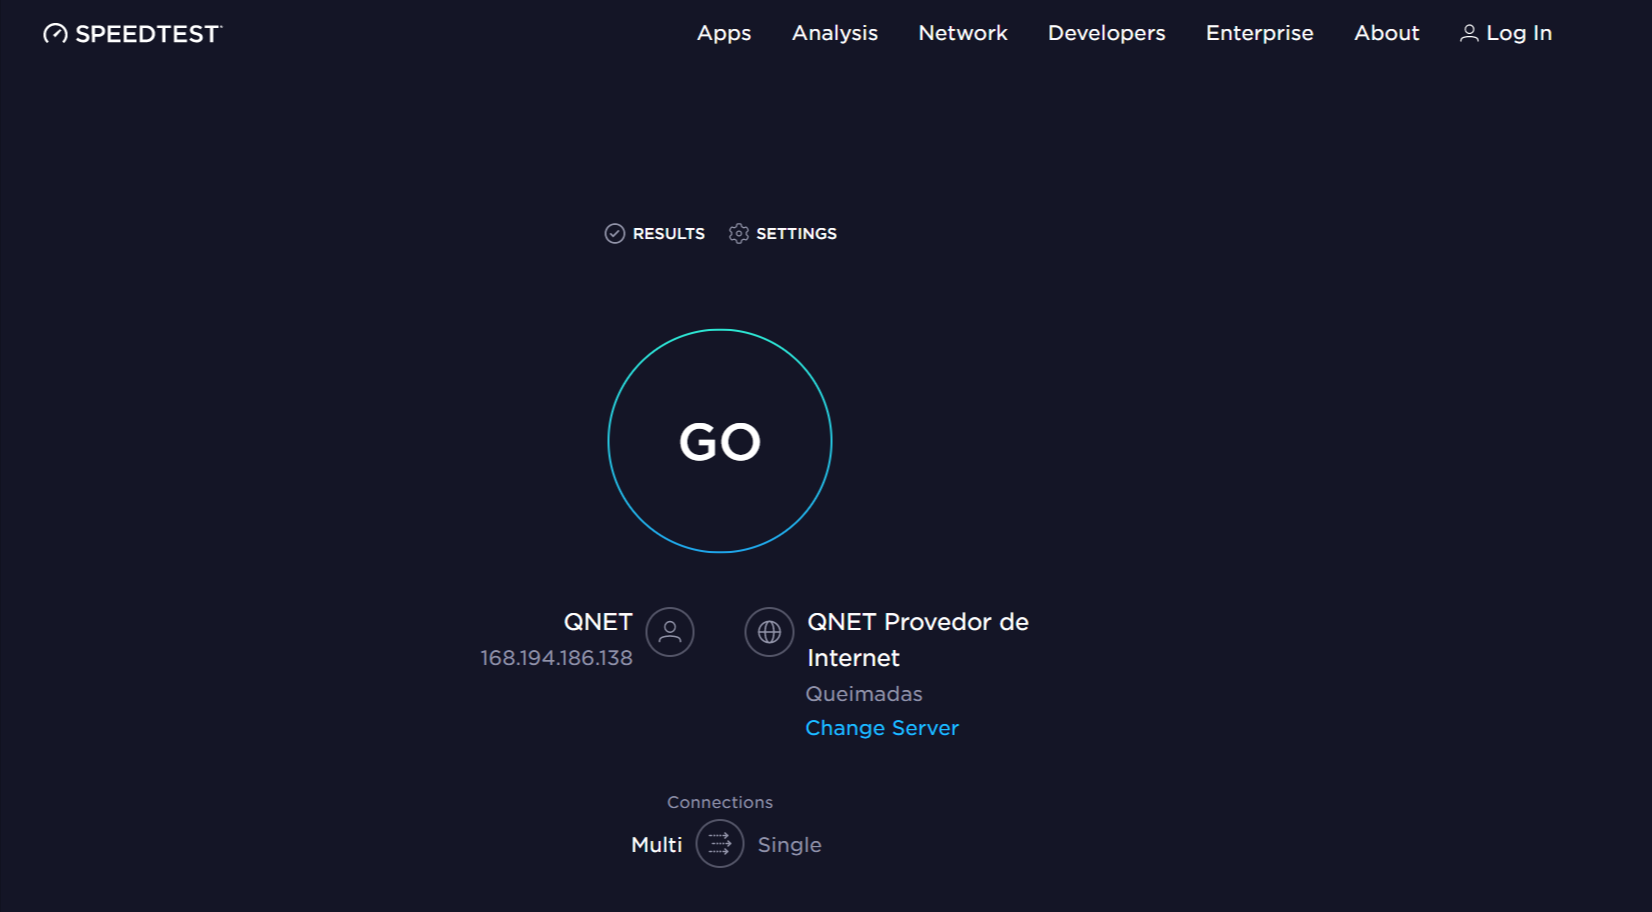Click the IP address 168.194.186.138
1652x912 pixels.
tap(556, 658)
